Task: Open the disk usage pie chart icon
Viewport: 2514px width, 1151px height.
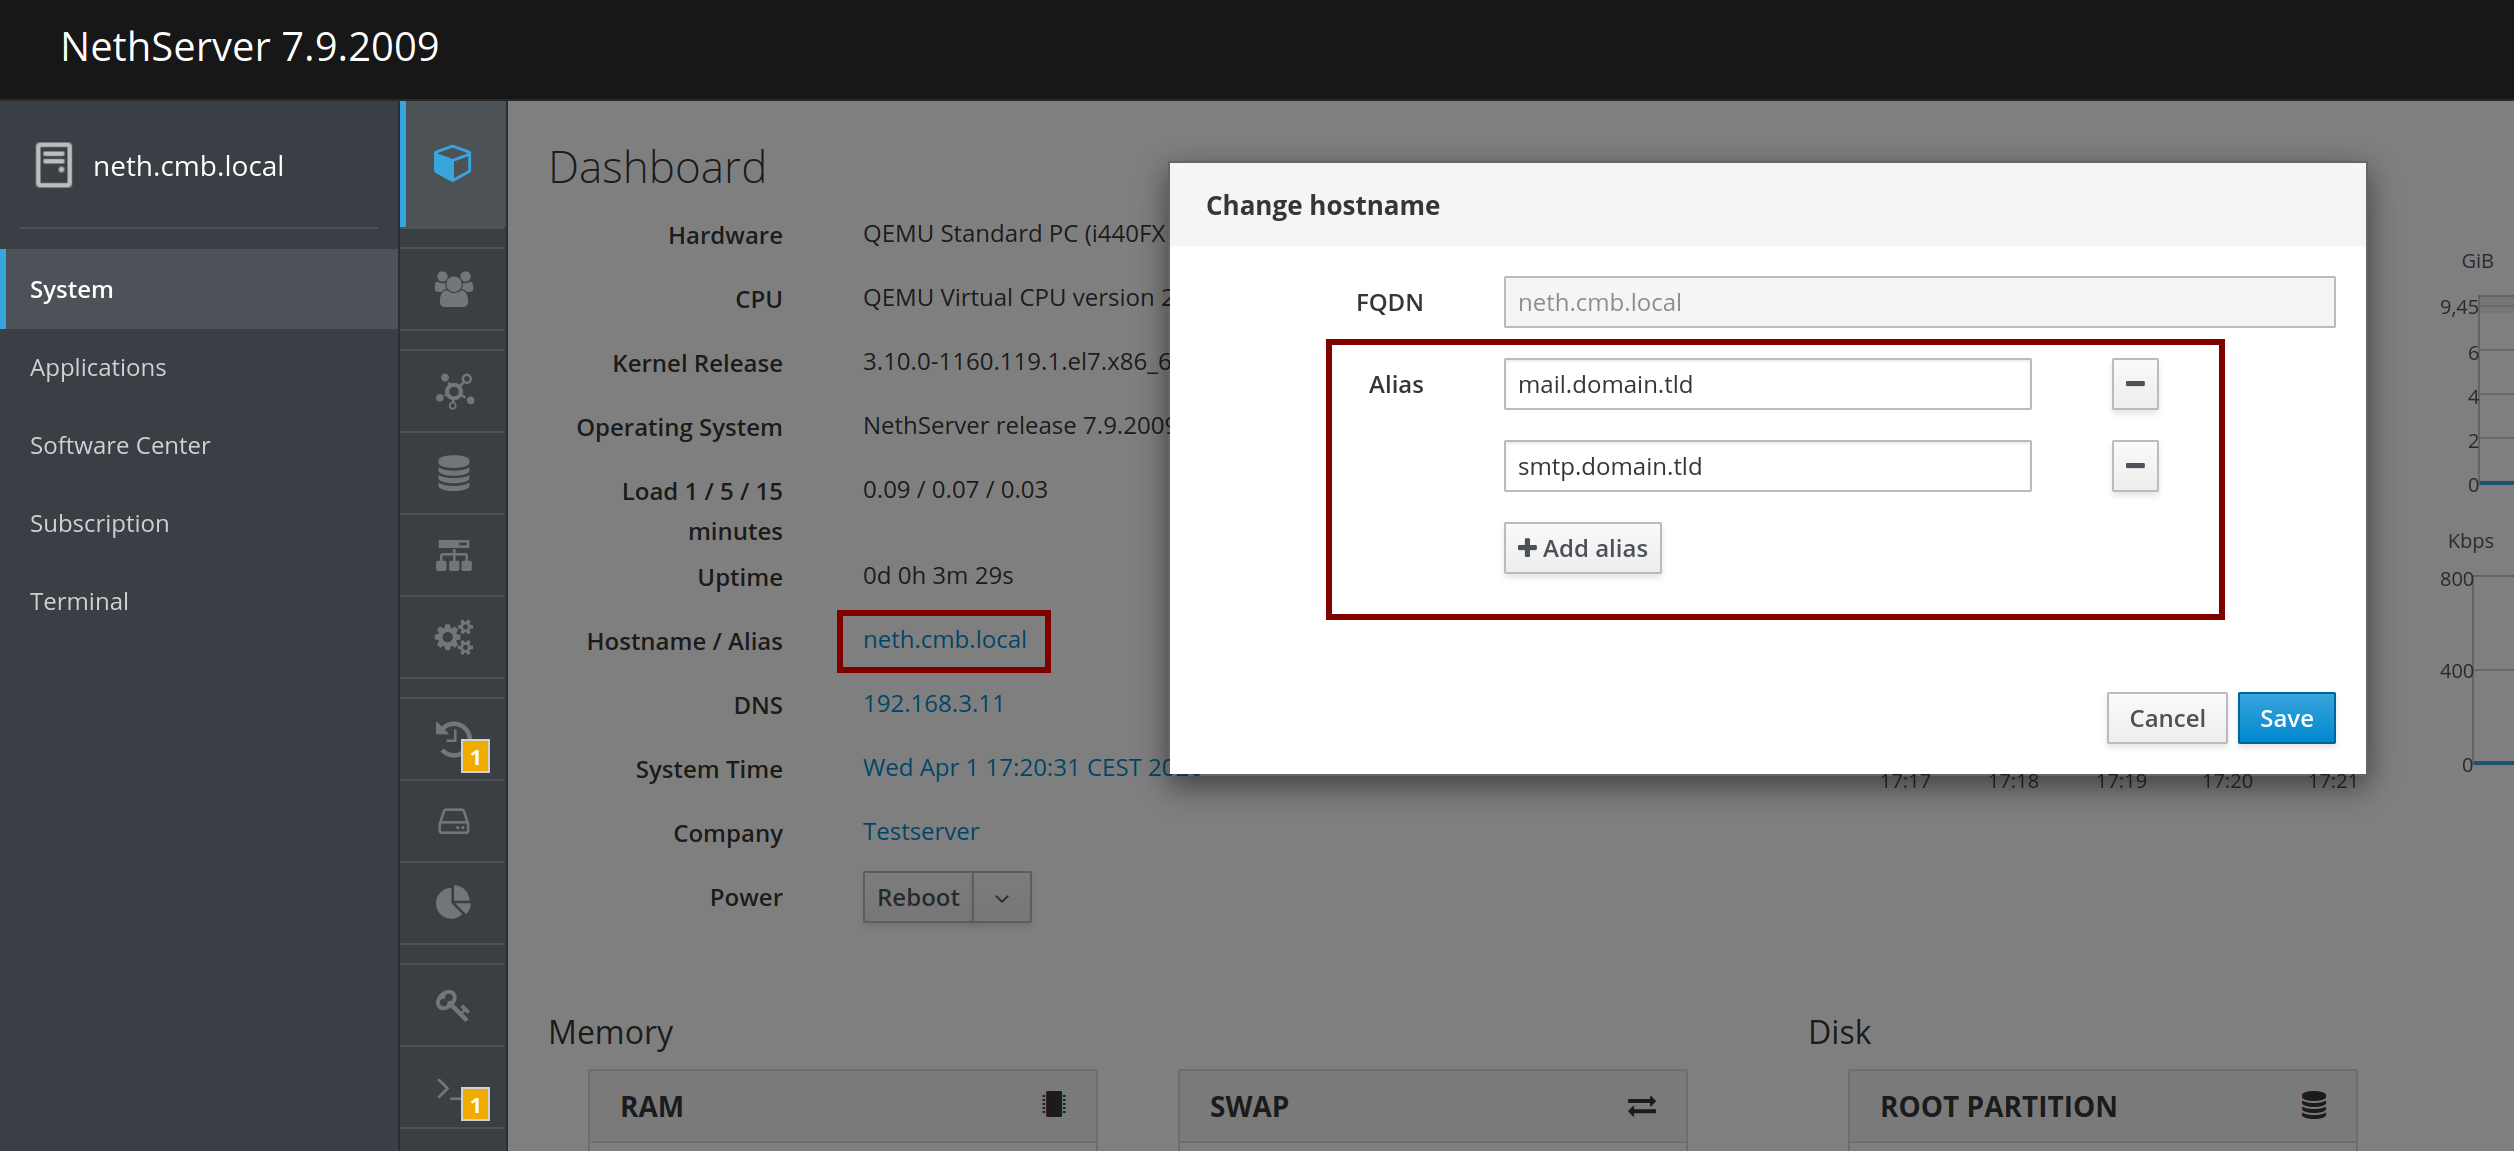Action: click(x=453, y=902)
